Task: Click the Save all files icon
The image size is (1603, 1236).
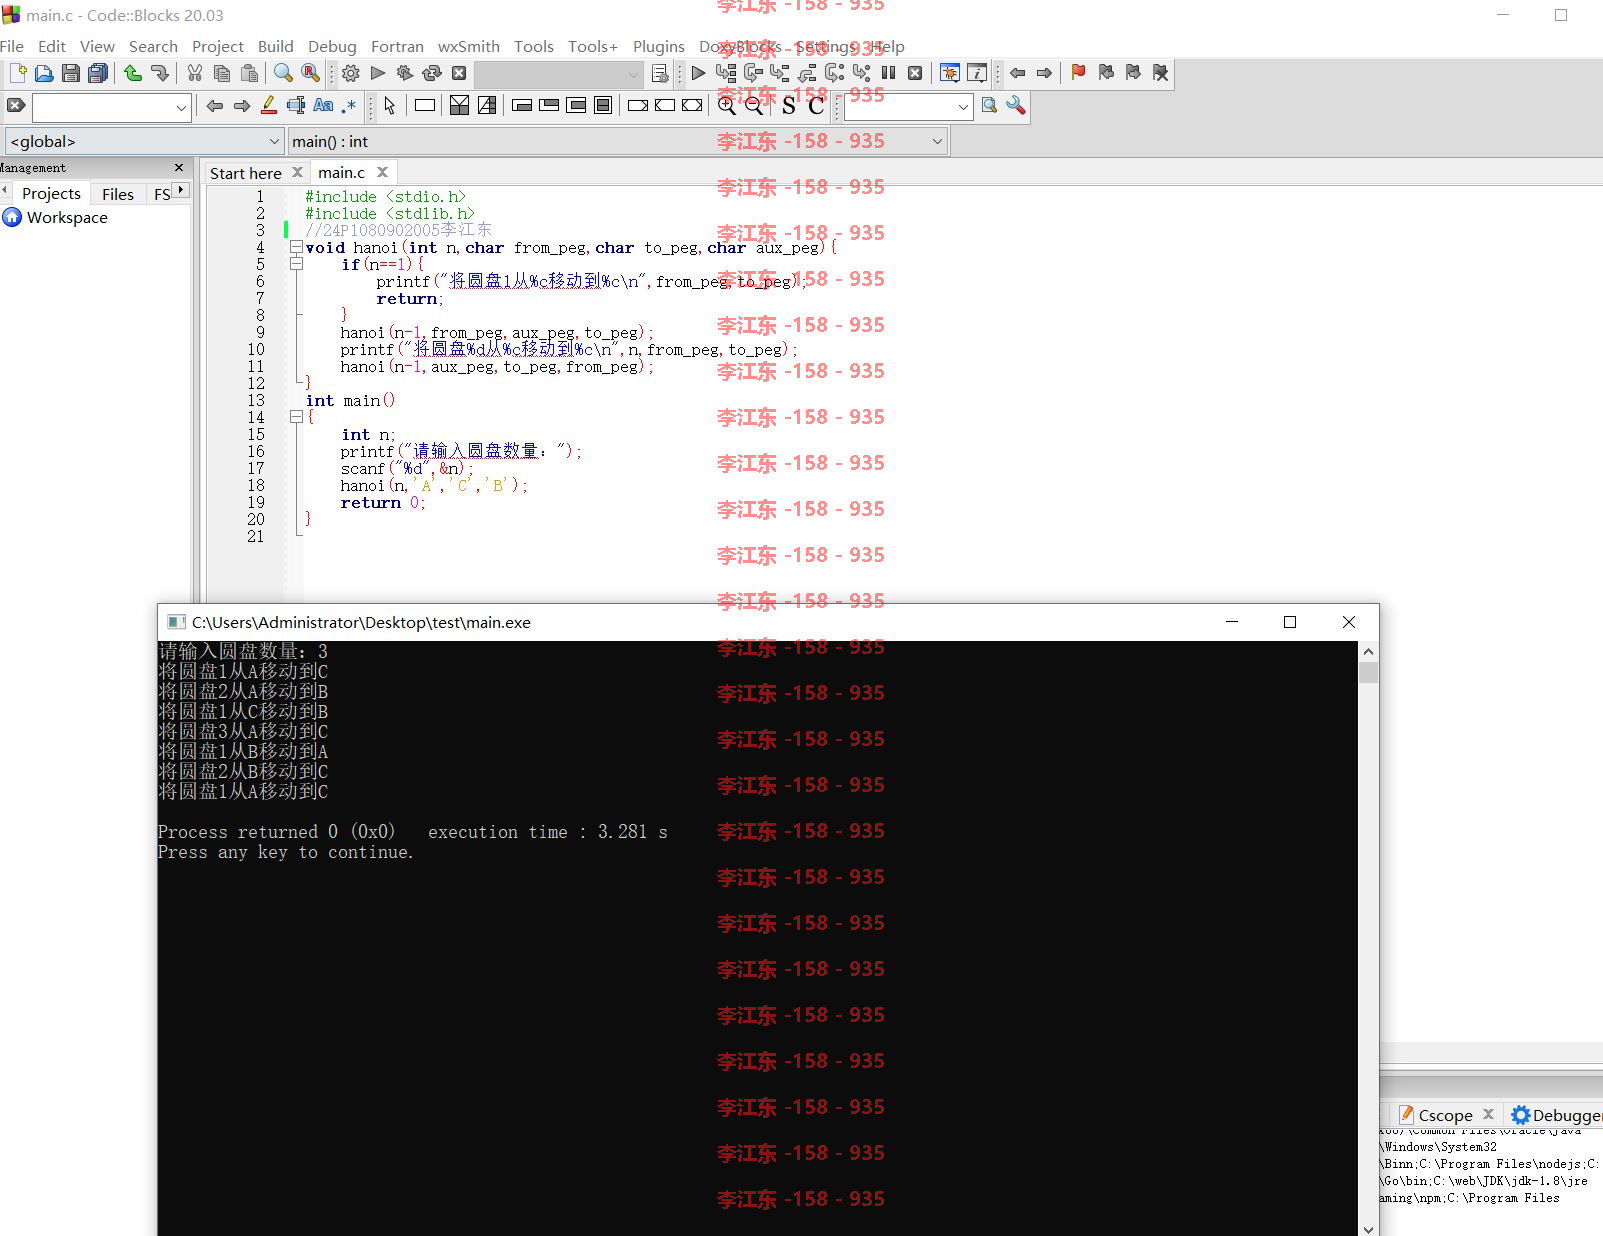Action: 98,73
